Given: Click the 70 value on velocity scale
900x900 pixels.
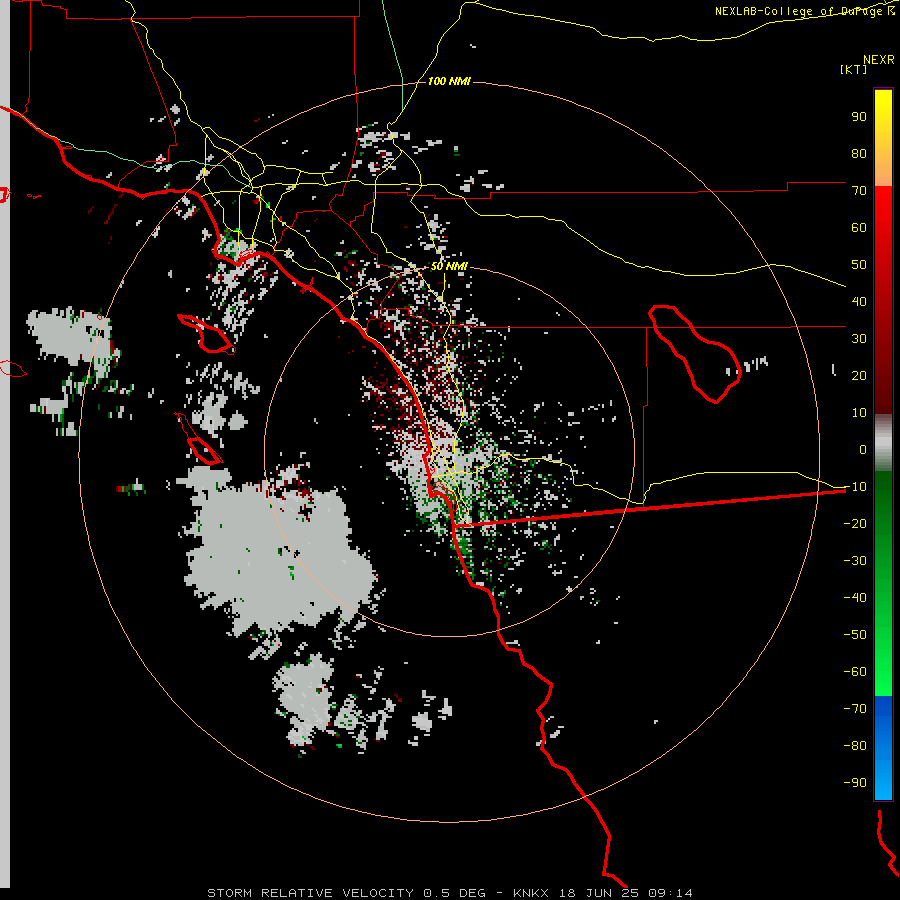Looking at the screenshot, I should [x=859, y=191].
